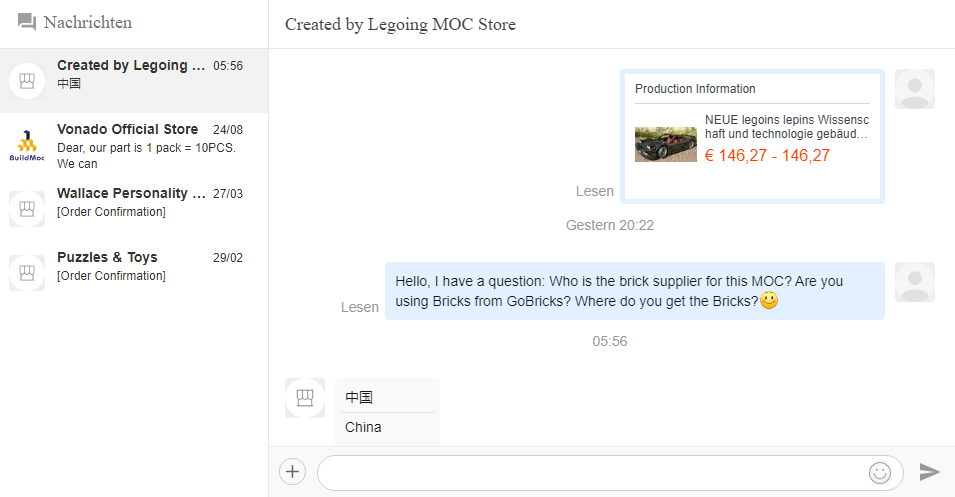Click user avatar beside Production Information card

914,89
